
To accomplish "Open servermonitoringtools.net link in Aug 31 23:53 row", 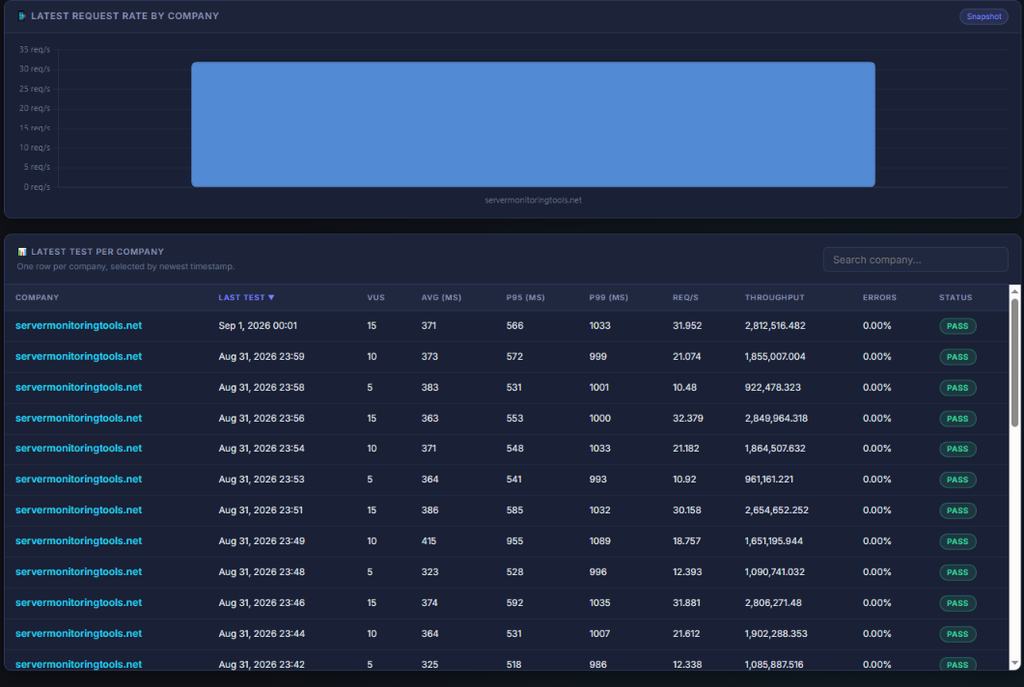I will pyautogui.click(x=78, y=479).
